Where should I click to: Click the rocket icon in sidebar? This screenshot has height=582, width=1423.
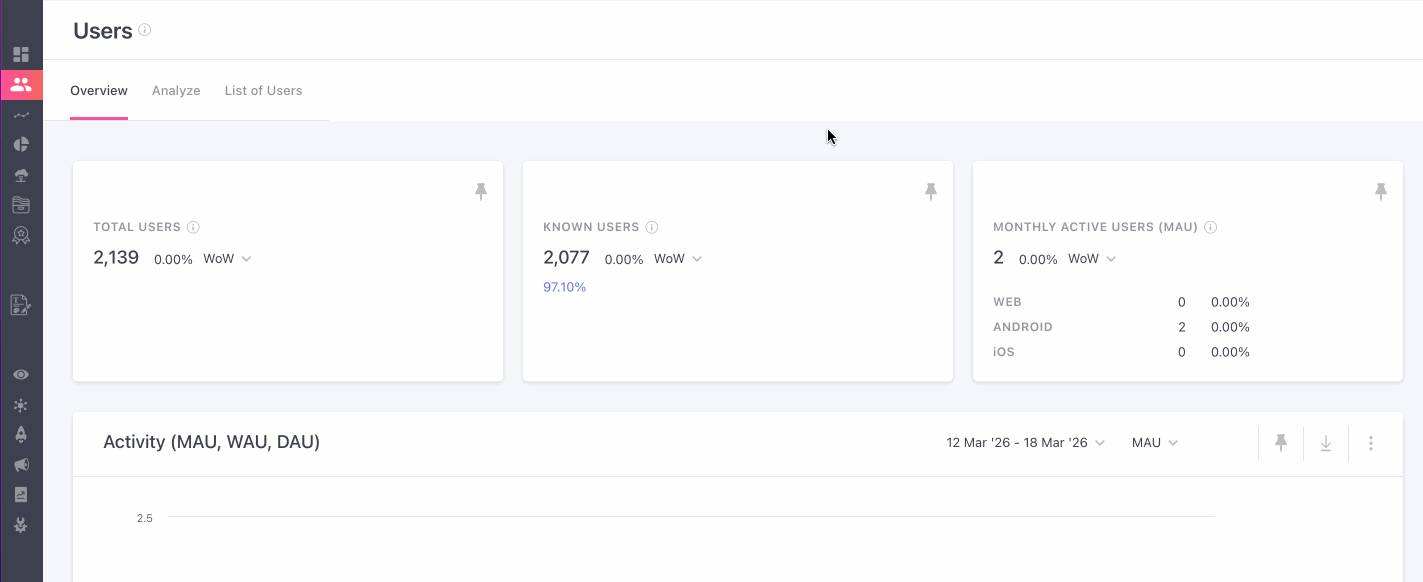pyautogui.click(x=21, y=435)
